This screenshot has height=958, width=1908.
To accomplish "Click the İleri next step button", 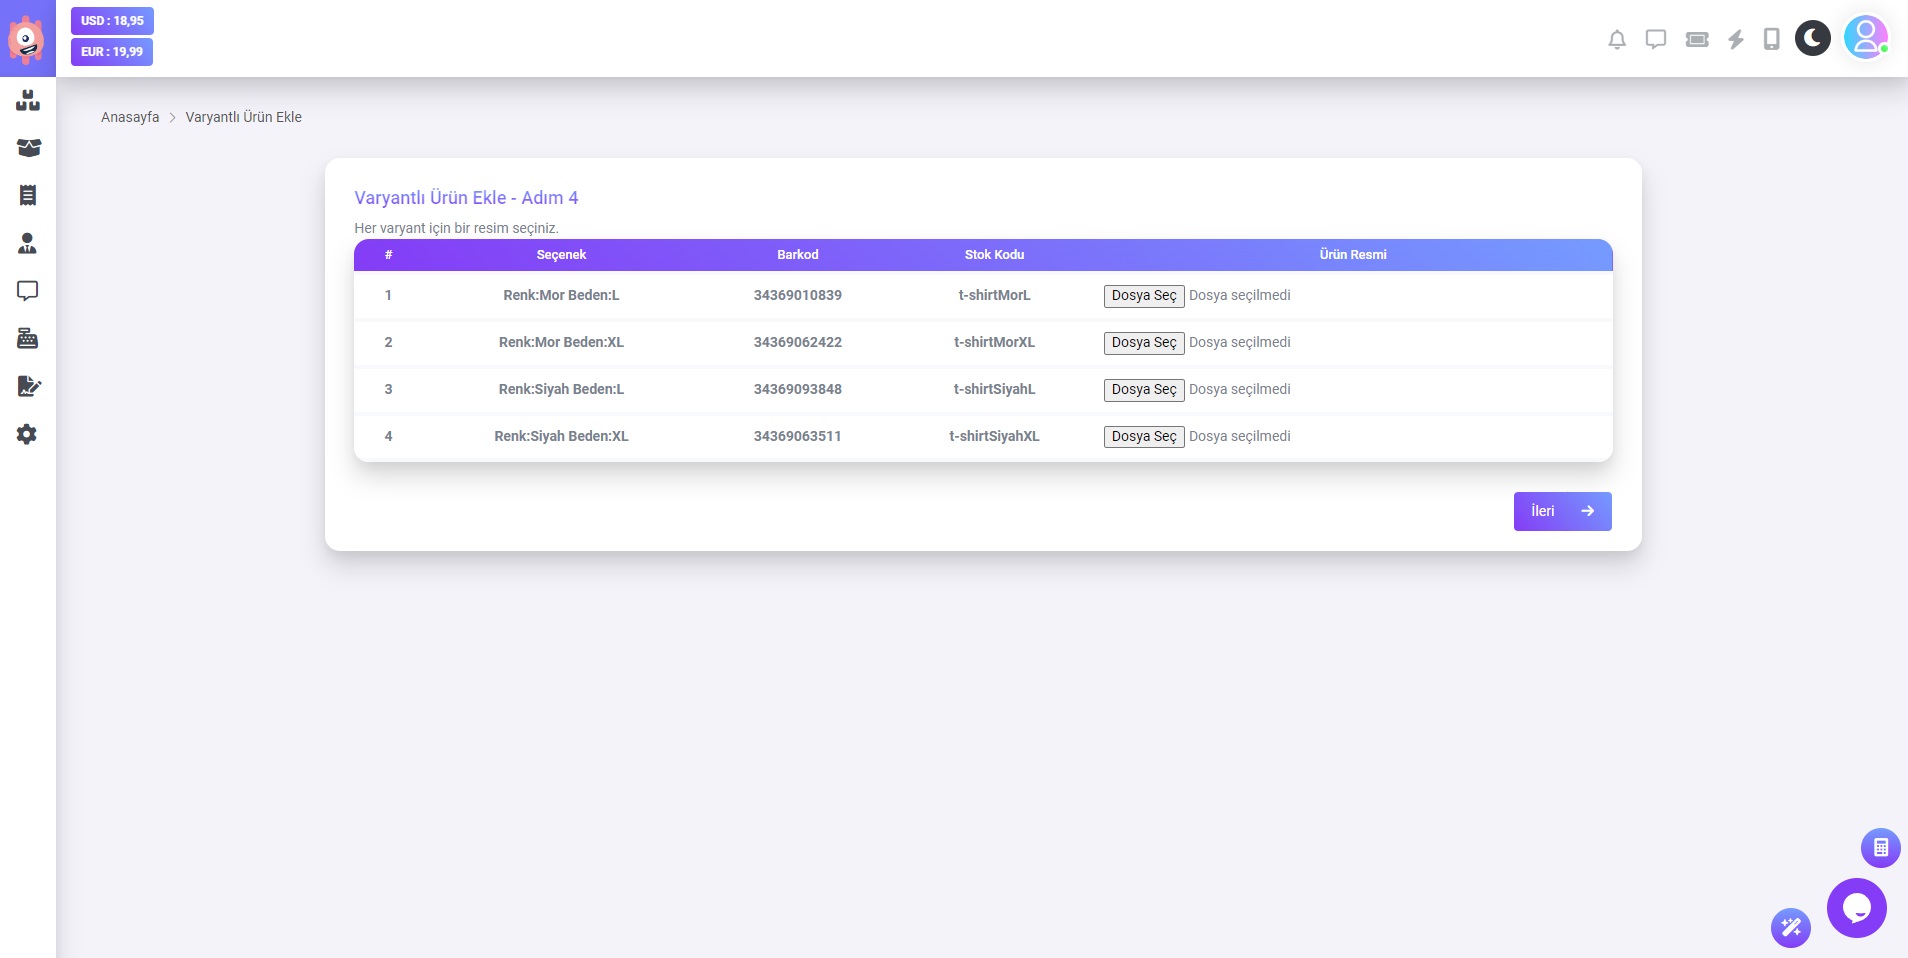I will (1562, 511).
